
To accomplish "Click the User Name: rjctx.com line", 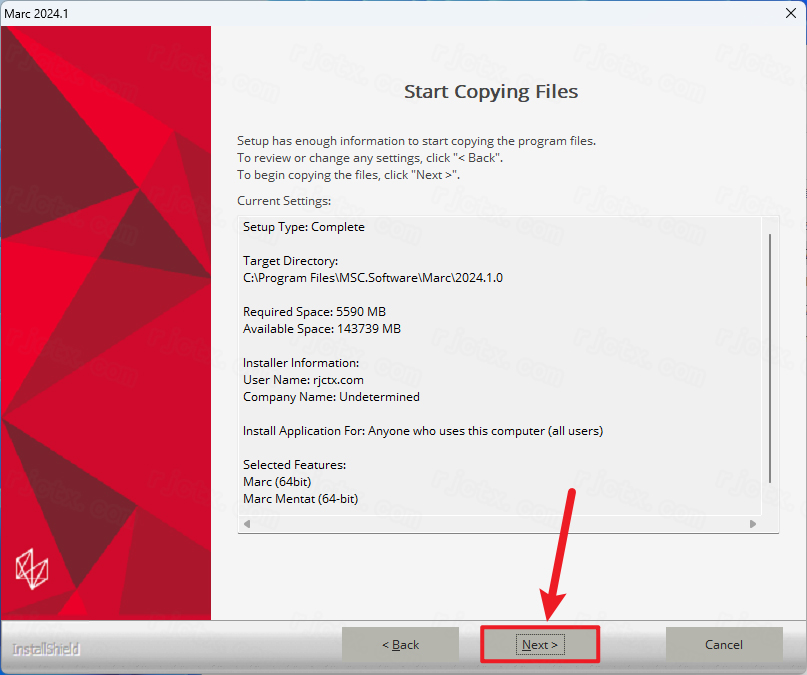I will (x=303, y=380).
